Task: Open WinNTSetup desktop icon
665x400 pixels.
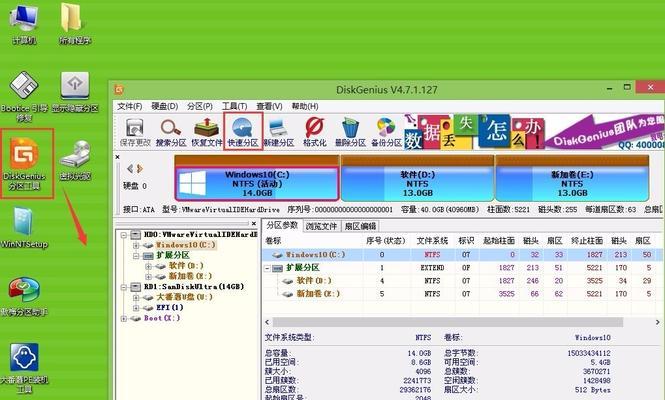Action: [23, 227]
